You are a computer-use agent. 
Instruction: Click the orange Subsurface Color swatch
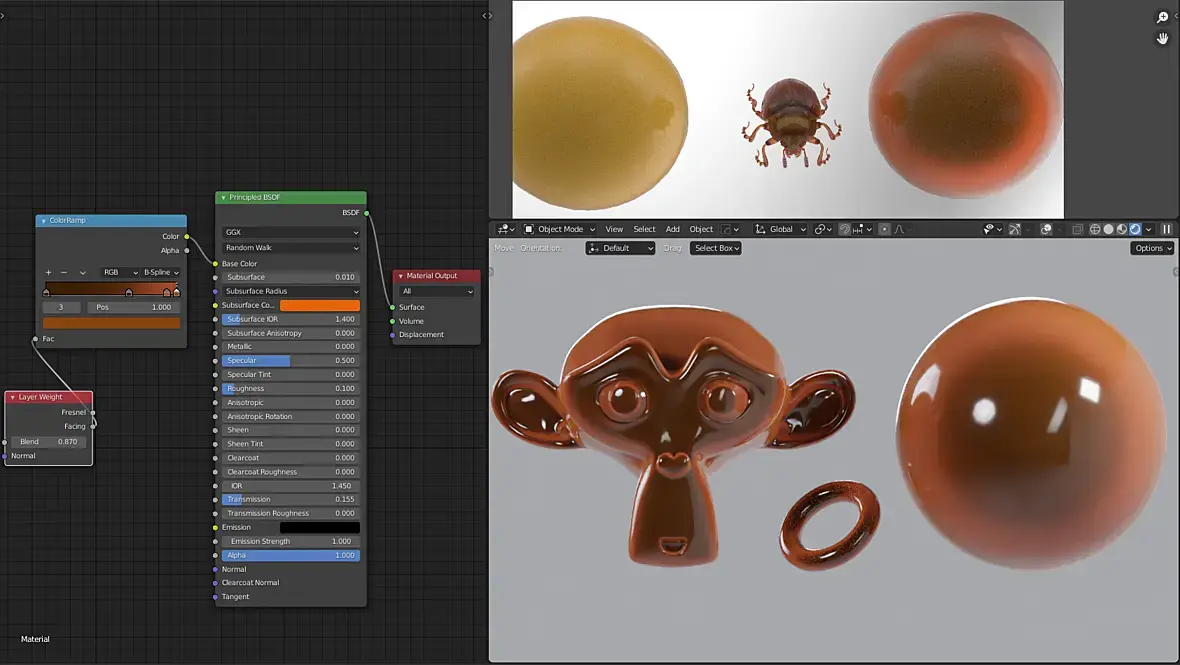pos(320,305)
